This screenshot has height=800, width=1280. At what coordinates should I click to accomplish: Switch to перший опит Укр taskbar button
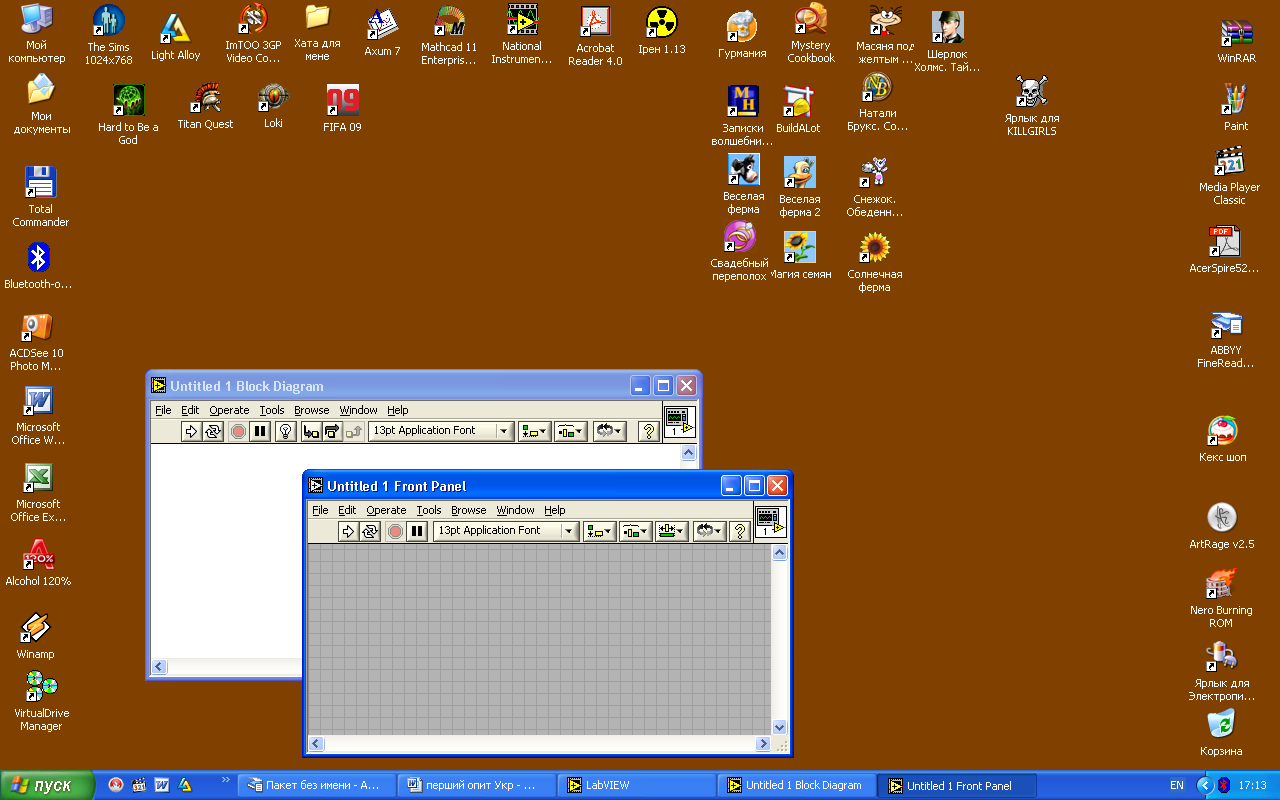tap(475, 786)
